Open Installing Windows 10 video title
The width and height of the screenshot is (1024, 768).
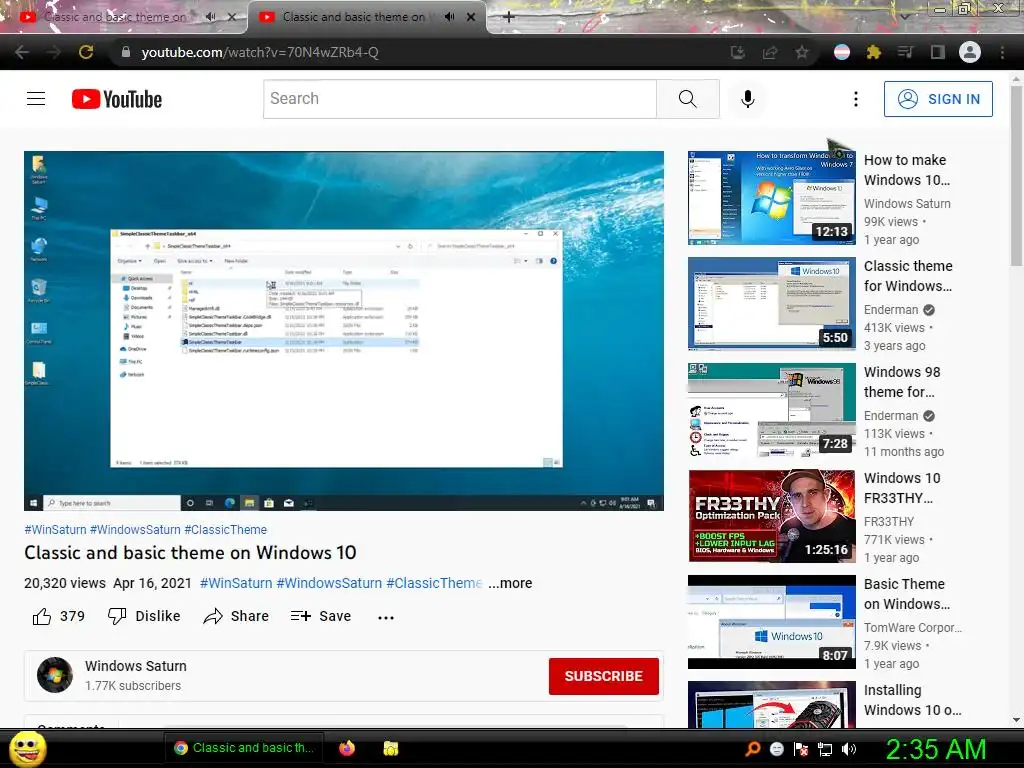(x=912, y=699)
